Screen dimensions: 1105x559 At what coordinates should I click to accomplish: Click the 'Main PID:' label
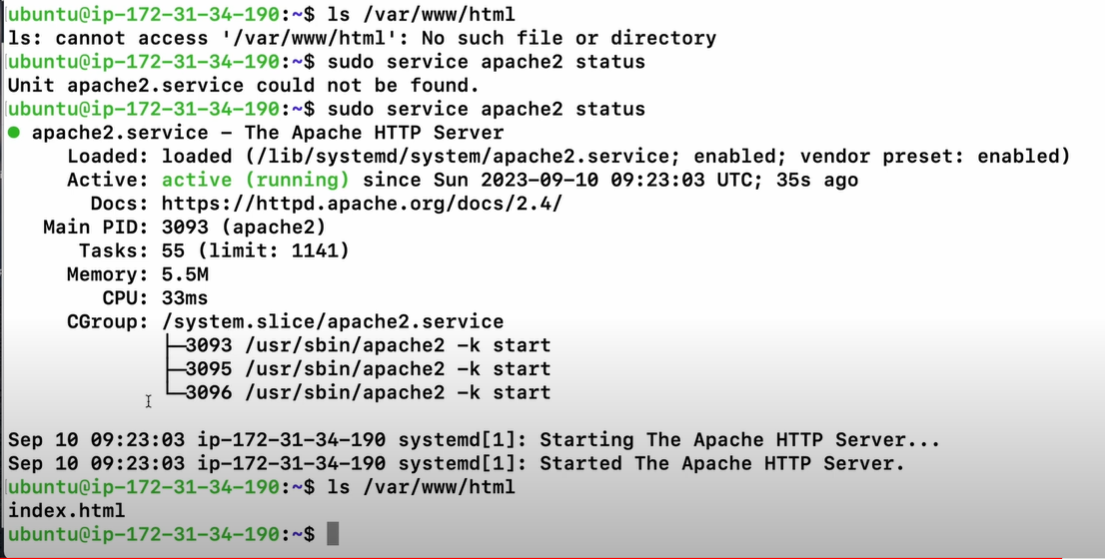pos(97,227)
